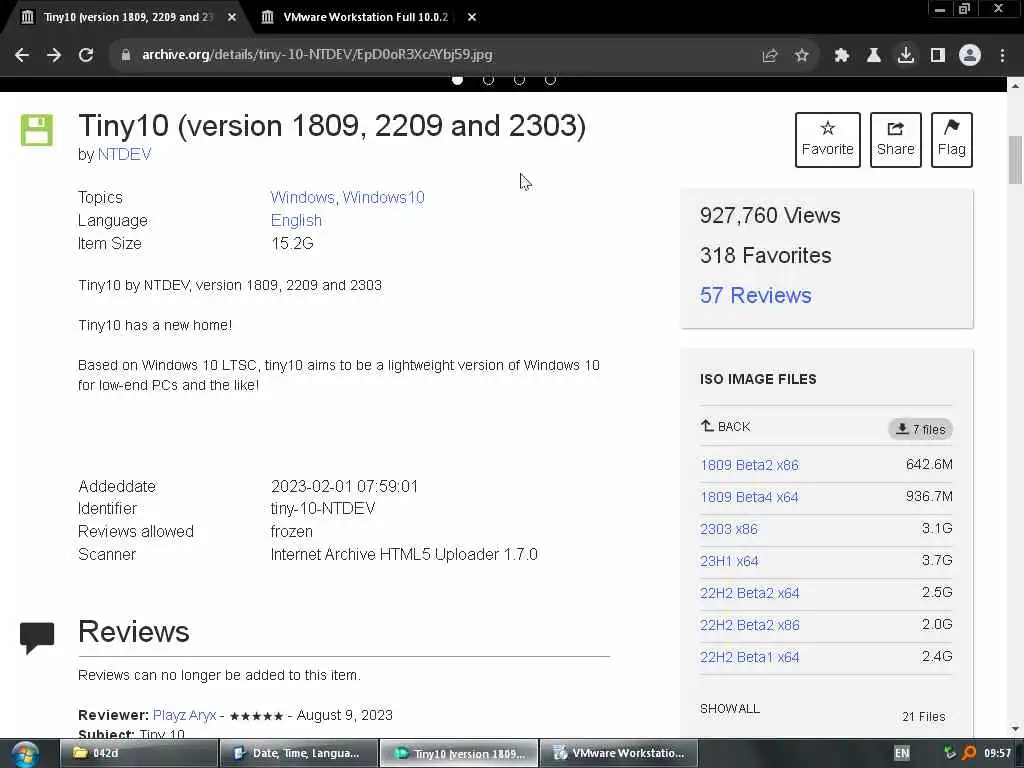1024x768 pixels.
Task: Click scrollbar up arrow
Action: tap(1015, 86)
